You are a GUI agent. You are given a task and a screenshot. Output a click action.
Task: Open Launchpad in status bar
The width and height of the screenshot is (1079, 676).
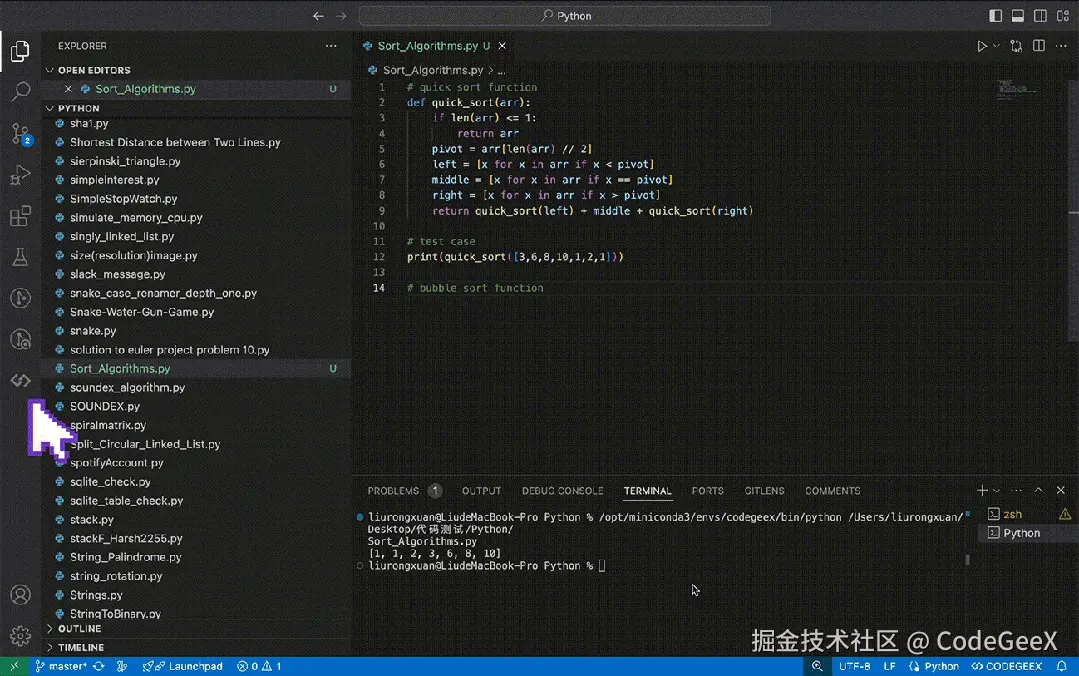[182, 666]
